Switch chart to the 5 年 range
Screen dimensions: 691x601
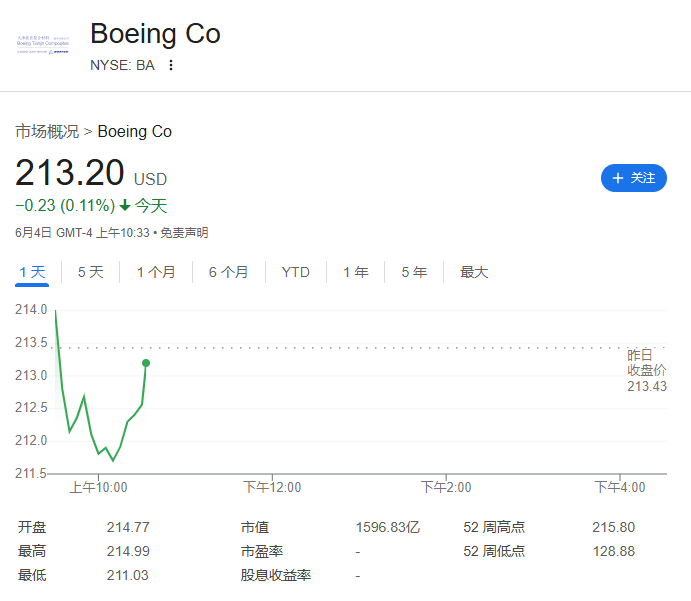click(414, 272)
